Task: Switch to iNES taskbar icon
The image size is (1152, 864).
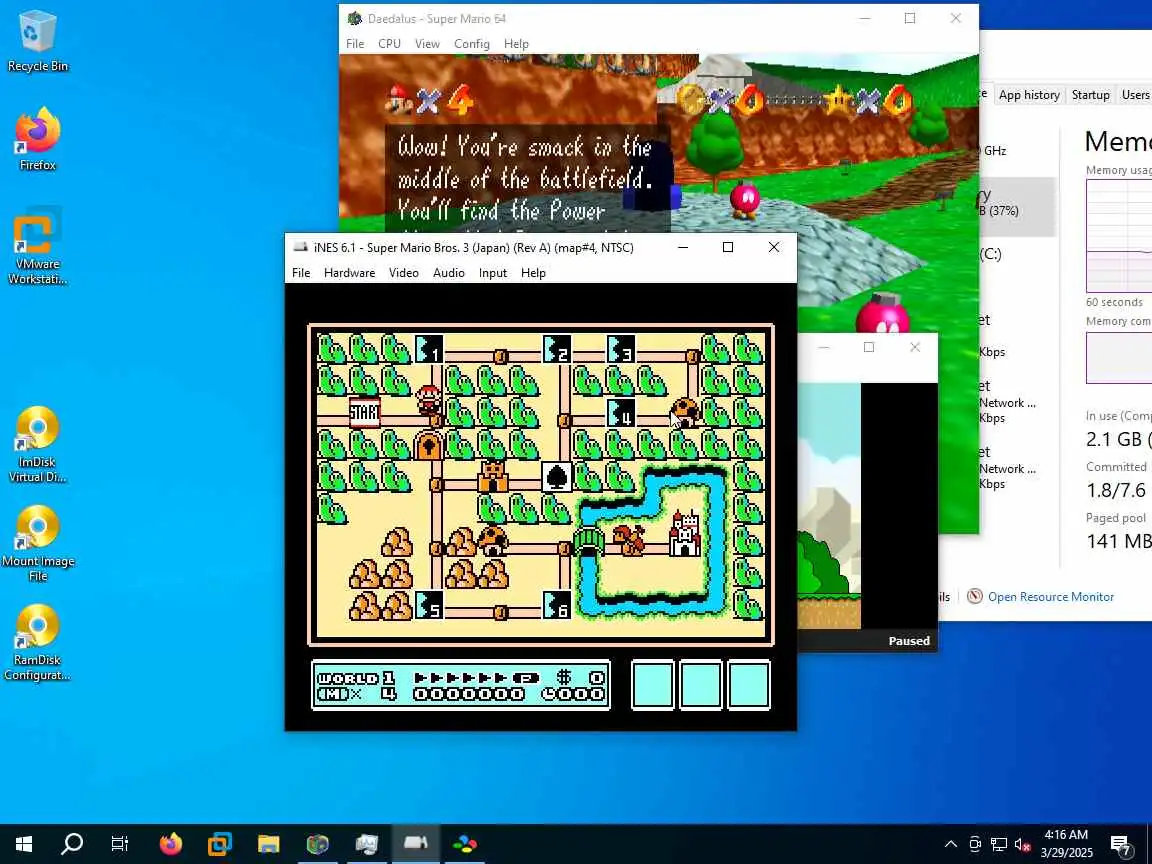Action: click(415, 843)
